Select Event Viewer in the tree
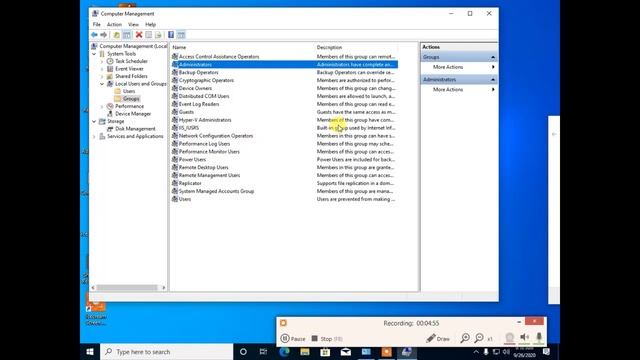 tap(129, 69)
